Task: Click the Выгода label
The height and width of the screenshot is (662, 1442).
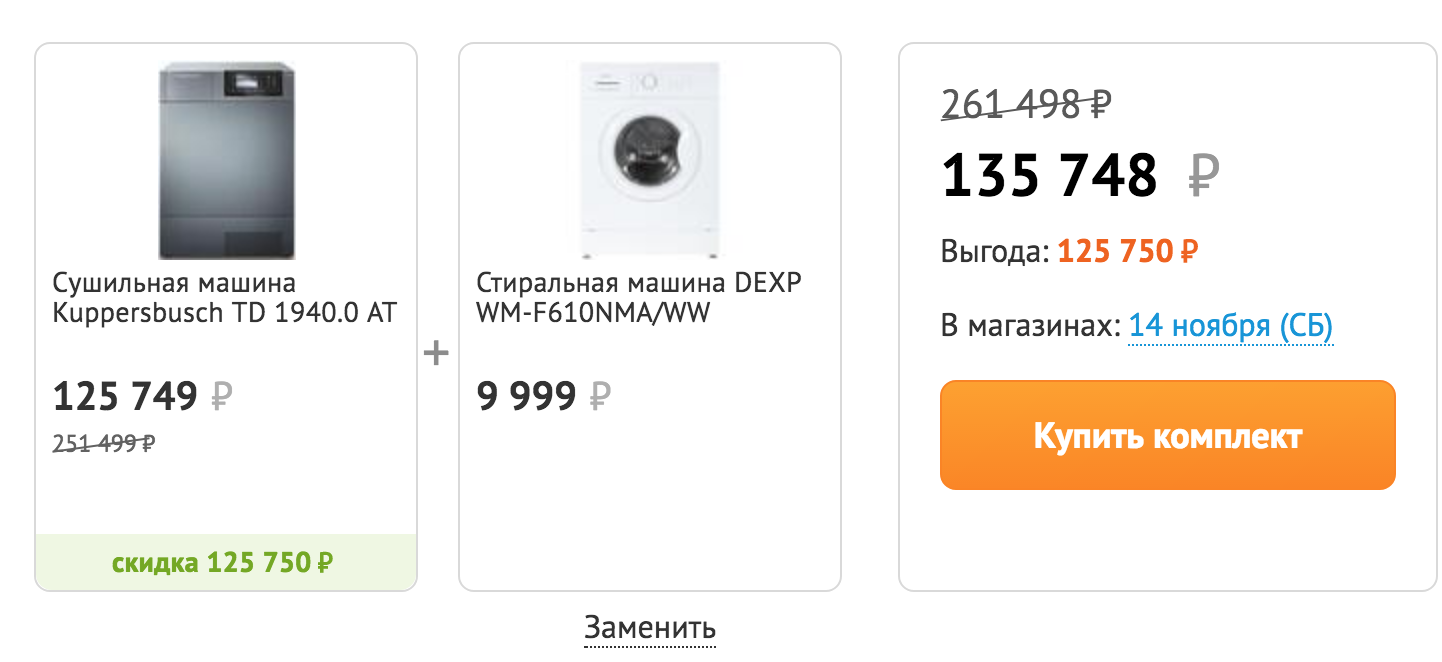Action: tap(995, 251)
